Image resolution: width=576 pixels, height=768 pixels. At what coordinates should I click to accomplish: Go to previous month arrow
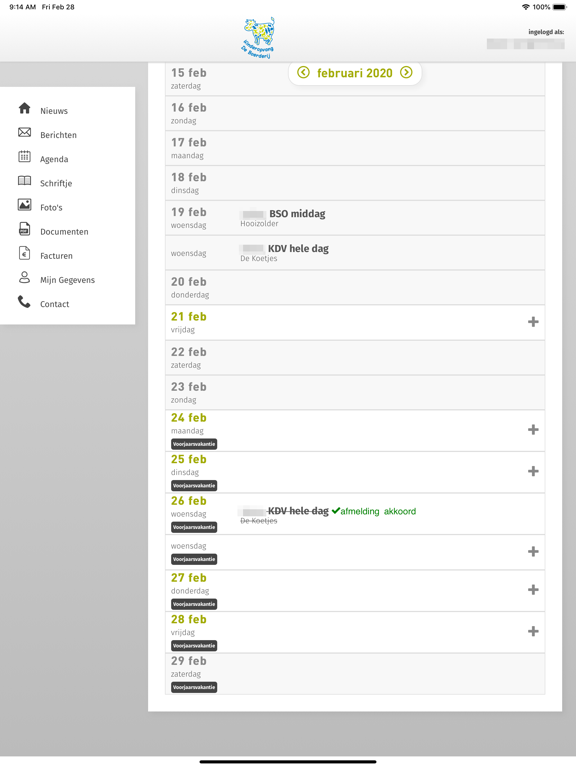pos(303,72)
